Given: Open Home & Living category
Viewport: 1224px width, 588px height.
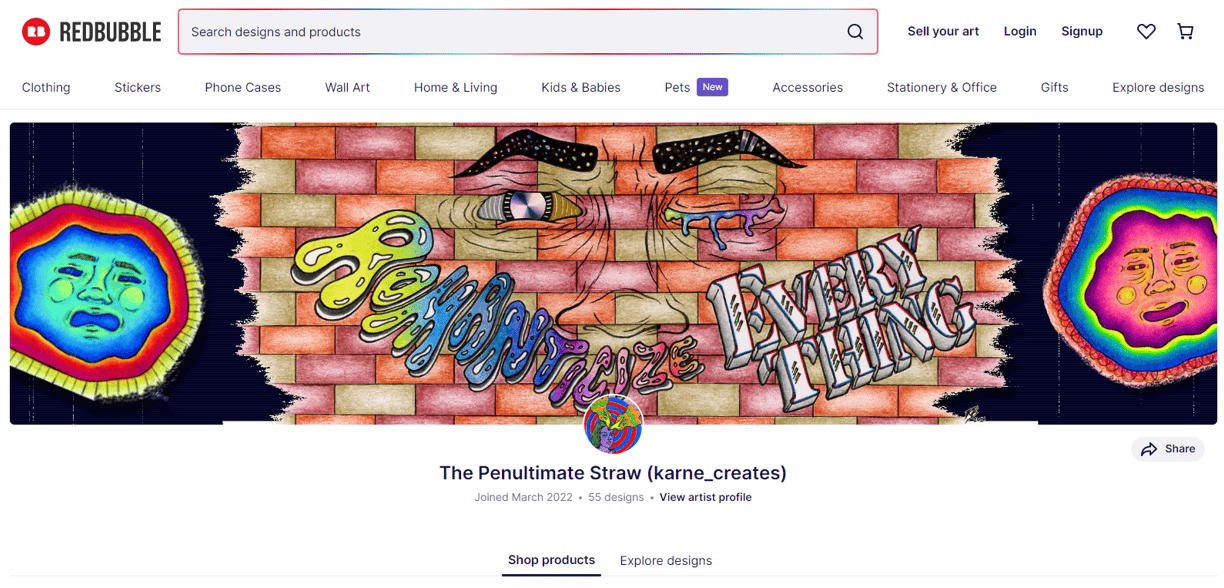Looking at the screenshot, I should tap(456, 88).
